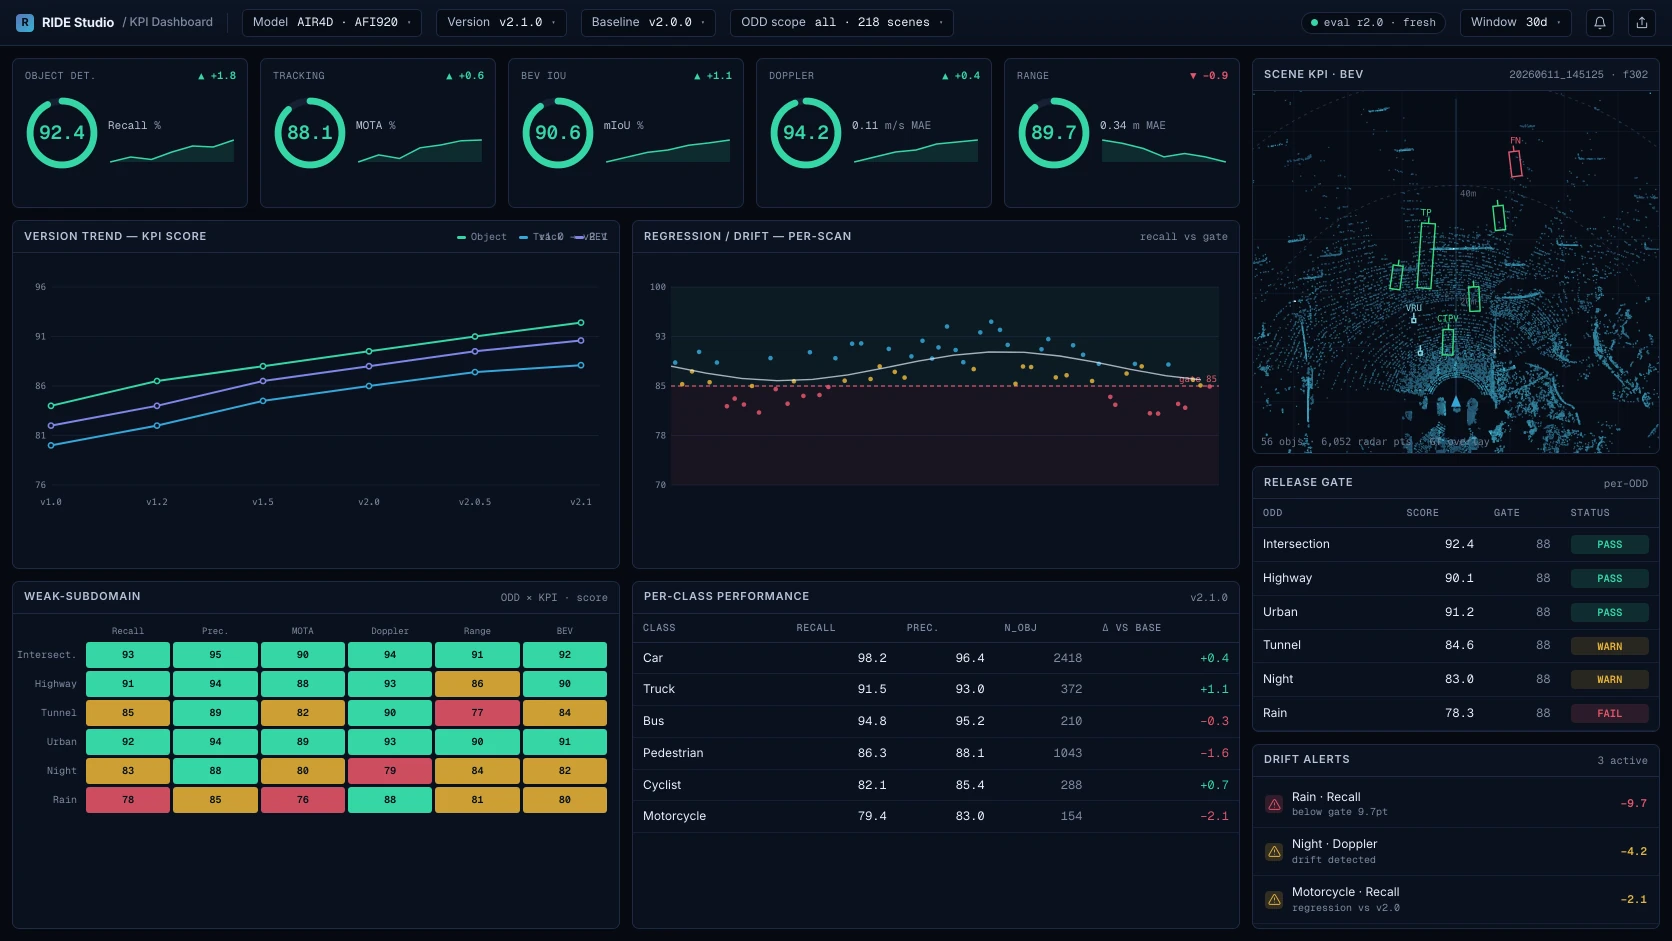Click the Bus row in per-class table
1672x941 pixels.
(x=935, y=722)
